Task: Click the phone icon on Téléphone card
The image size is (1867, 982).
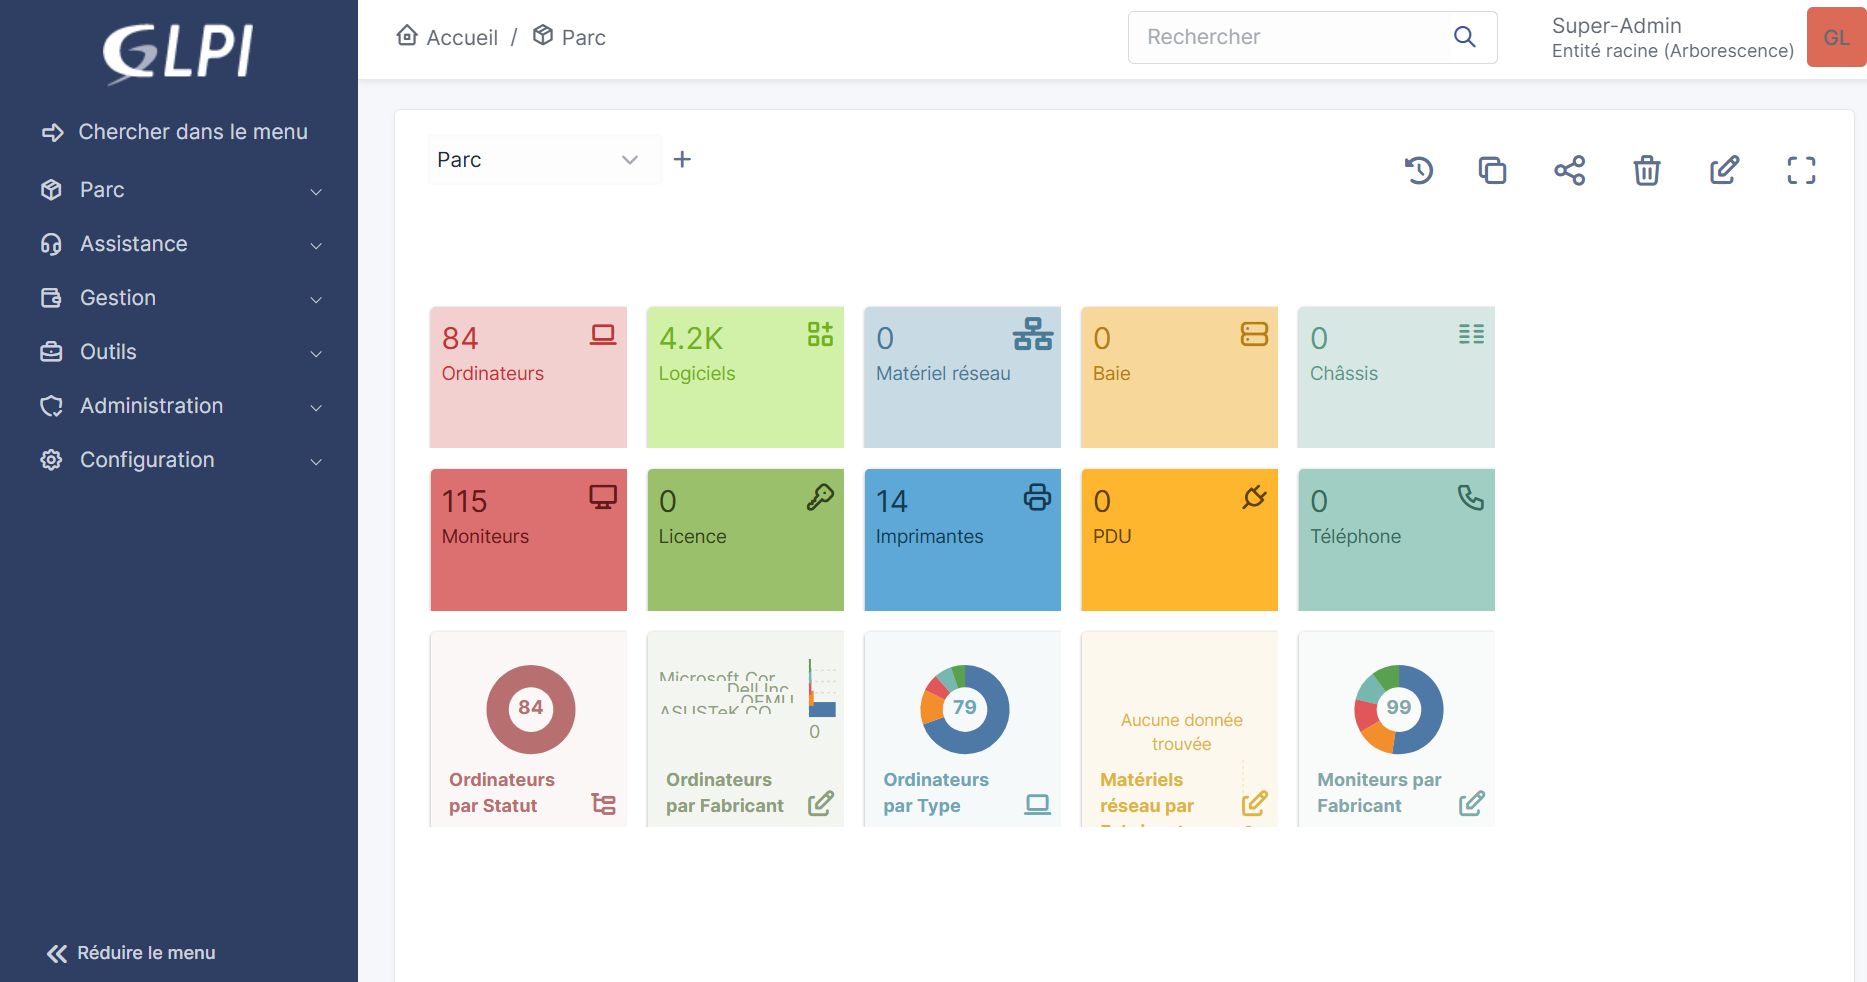Action: (1471, 497)
